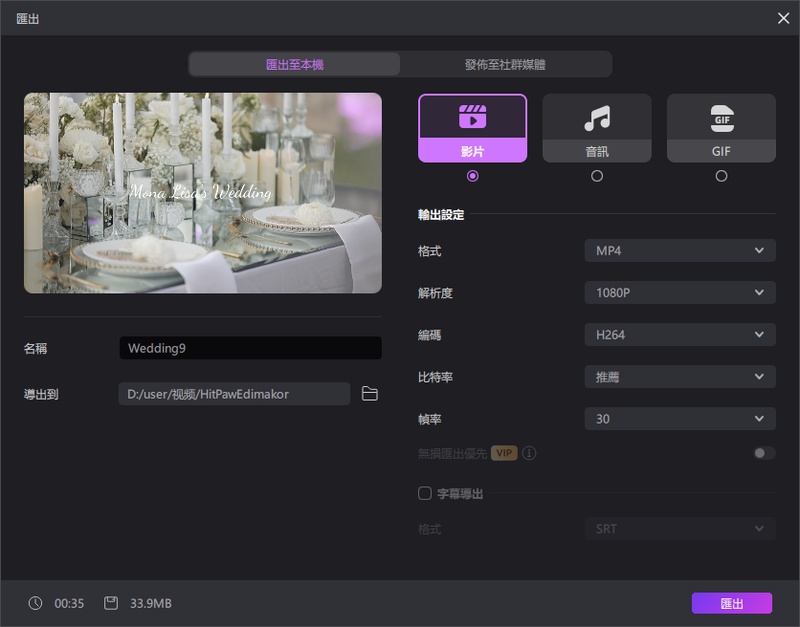This screenshot has height=627, width=800.
Task: Click the file size disk icon
Action: (x=111, y=603)
